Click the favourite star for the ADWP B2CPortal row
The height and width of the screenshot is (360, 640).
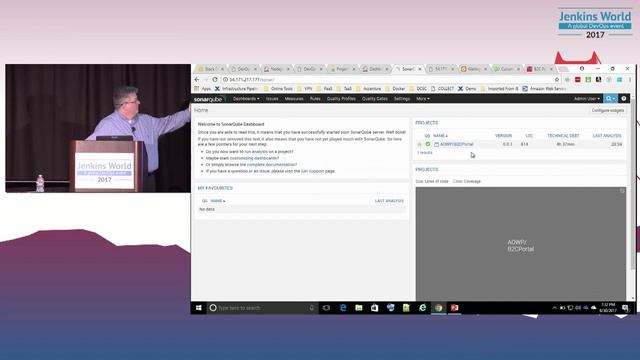pyautogui.click(x=419, y=144)
